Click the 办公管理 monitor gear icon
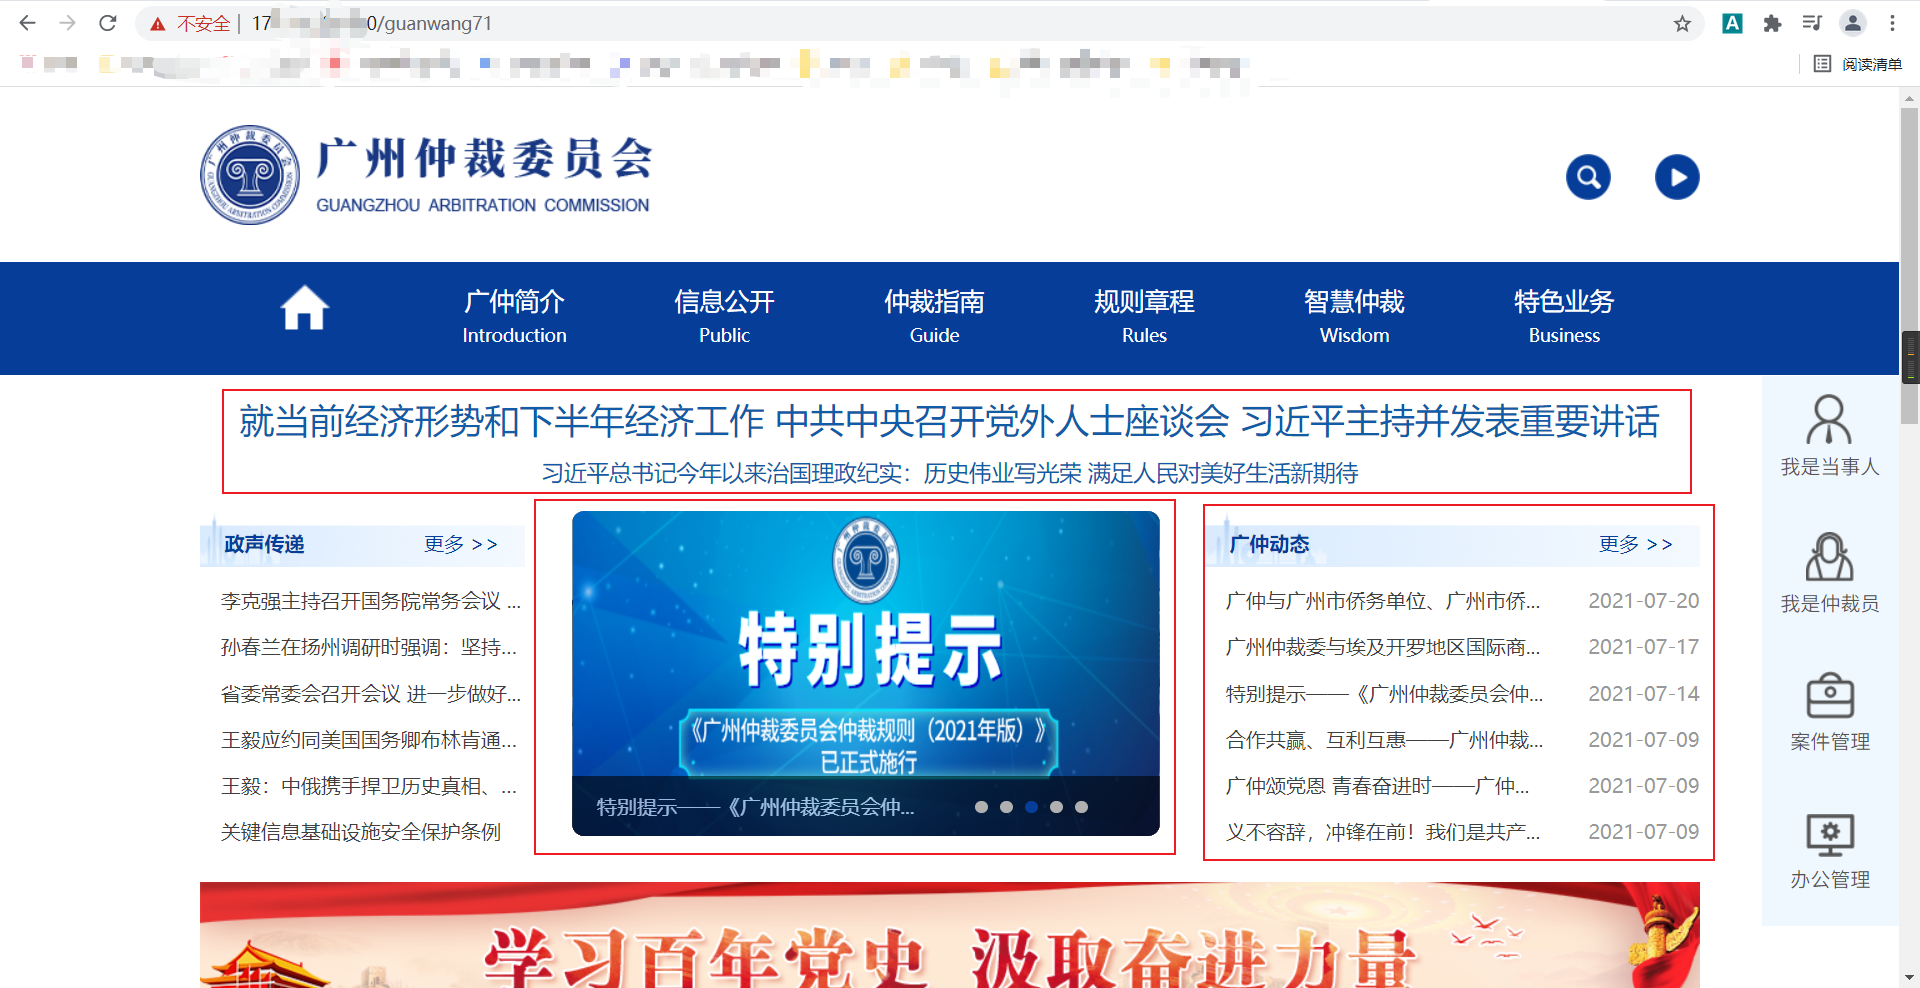The image size is (1920, 988). (1830, 835)
